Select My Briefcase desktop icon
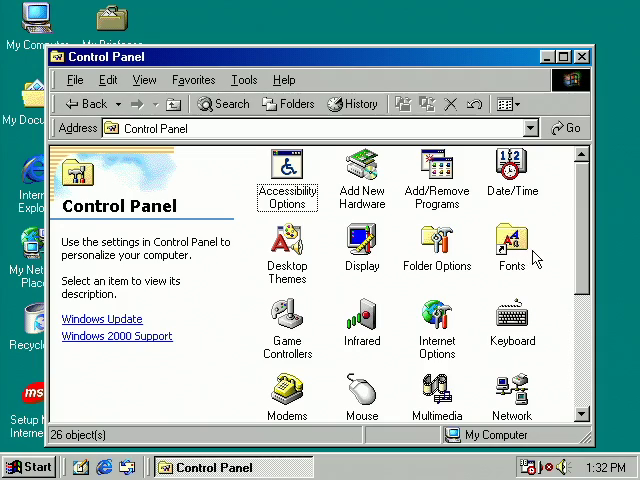640x480 pixels. tap(112, 26)
